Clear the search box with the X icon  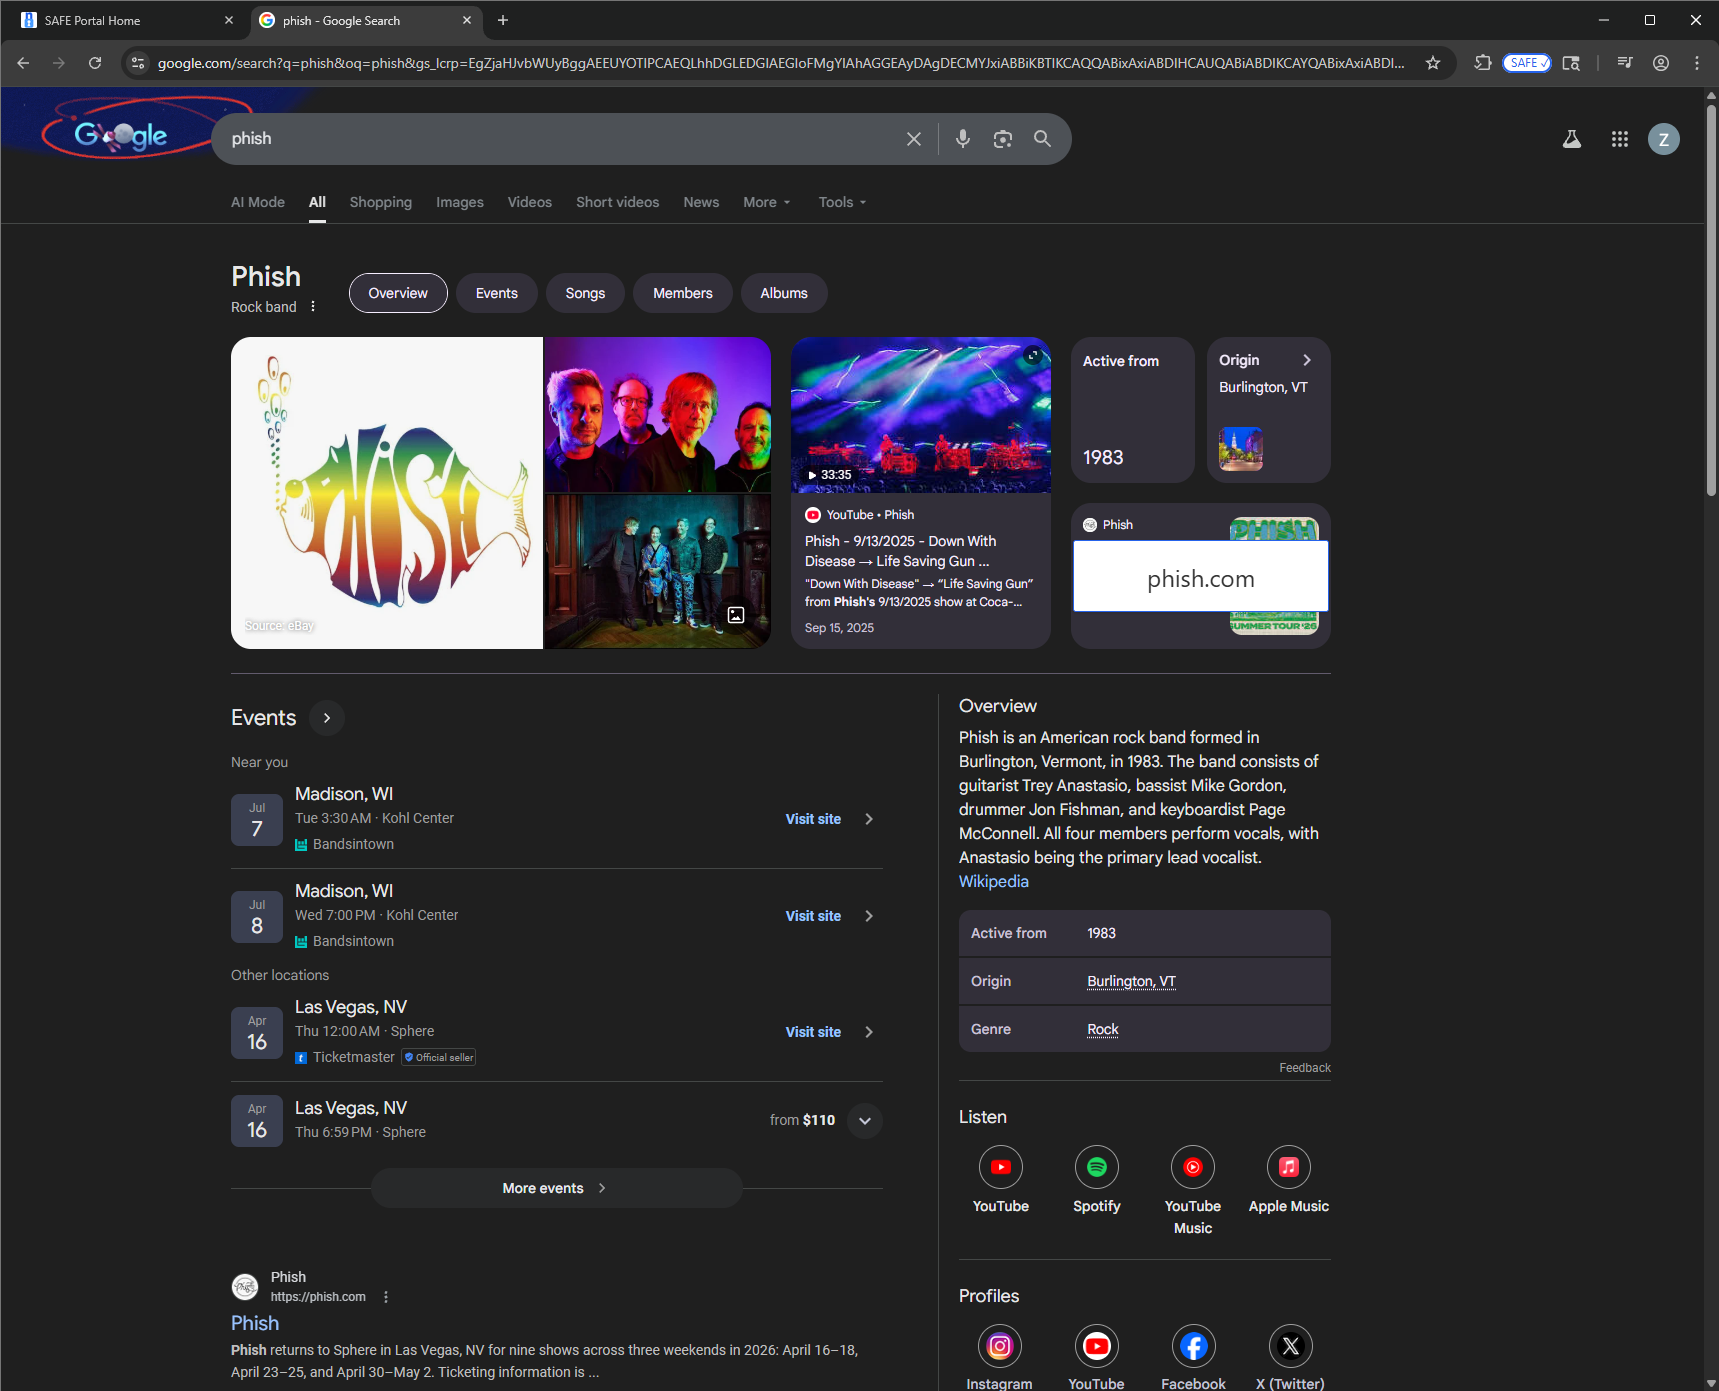(x=913, y=138)
